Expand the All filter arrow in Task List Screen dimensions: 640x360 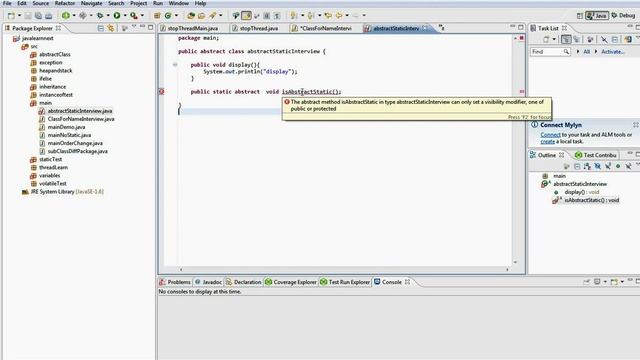(578, 51)
